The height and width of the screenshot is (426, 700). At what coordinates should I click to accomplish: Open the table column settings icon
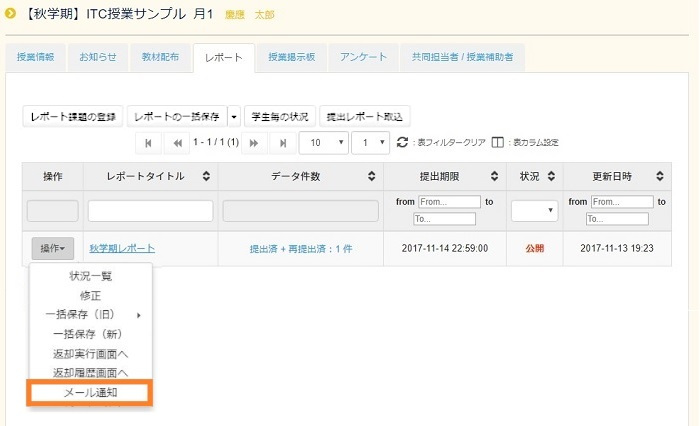[x=498, y=143]
